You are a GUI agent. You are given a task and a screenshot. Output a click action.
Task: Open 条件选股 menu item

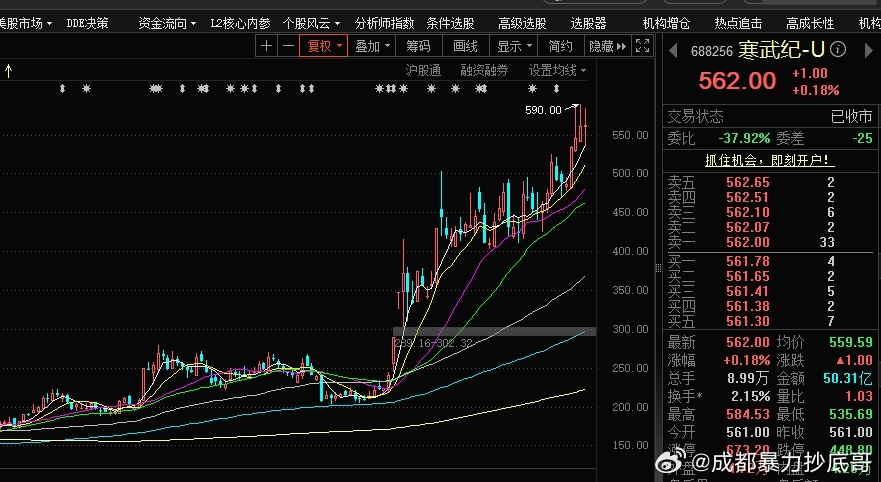click(x=450, y=23)
